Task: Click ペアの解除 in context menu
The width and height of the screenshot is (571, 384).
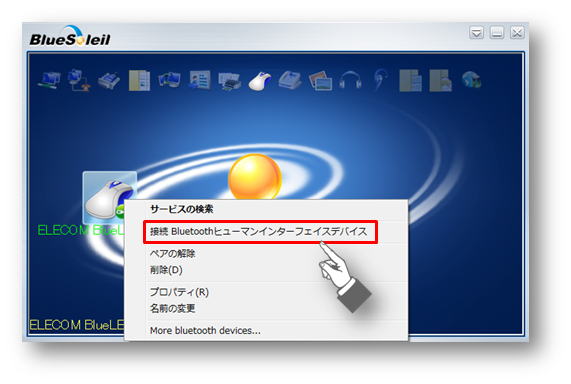Action: click(x=173, y=254)
